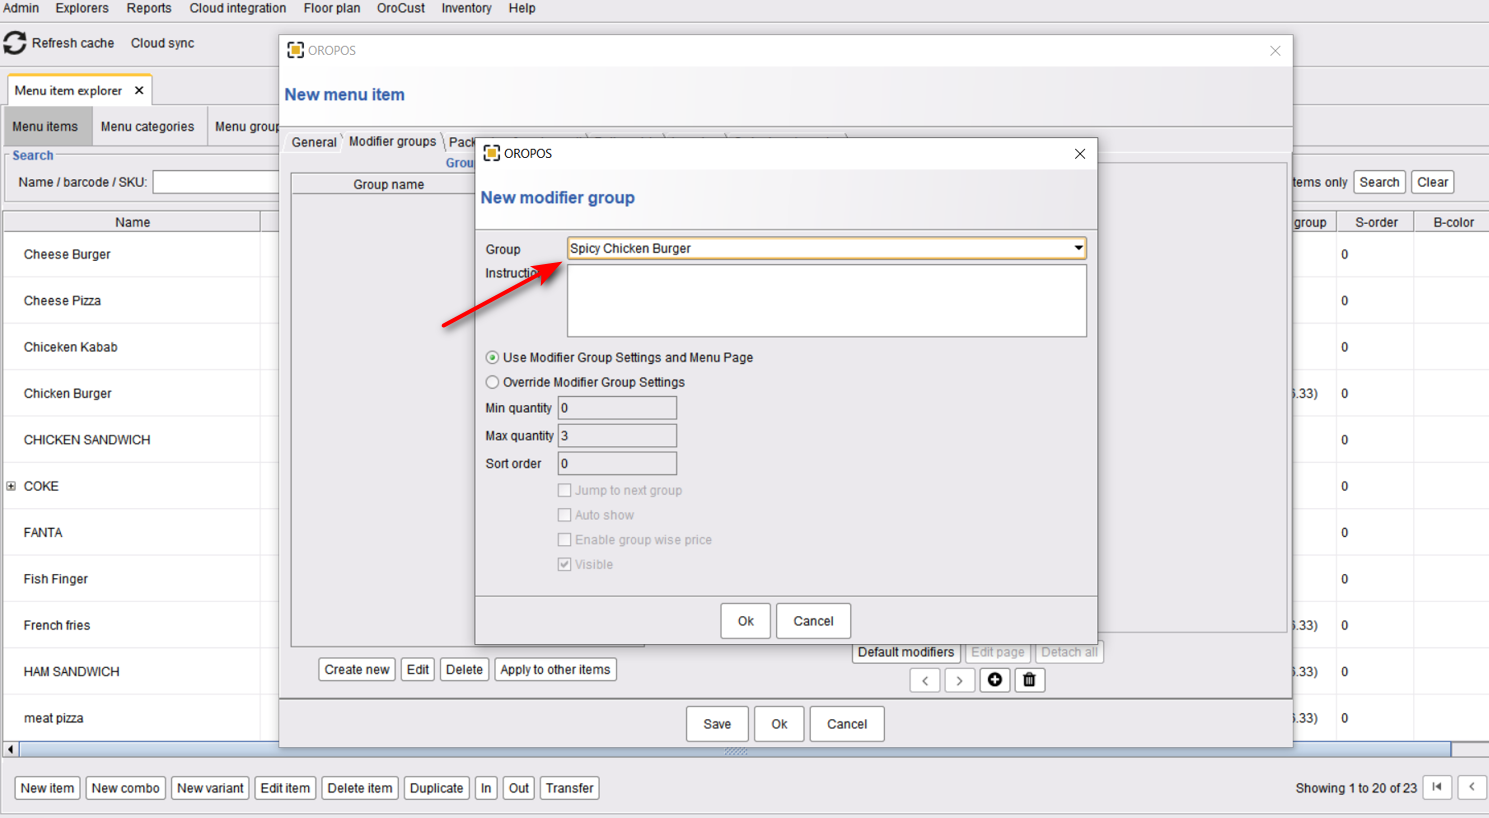
Task: Open the Inventory menu
Action: [467, 8]
